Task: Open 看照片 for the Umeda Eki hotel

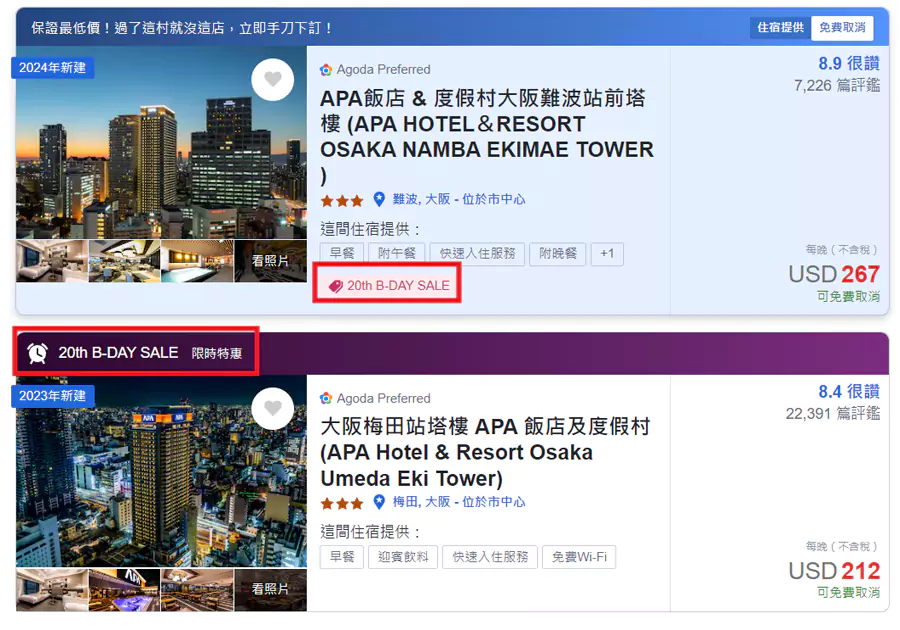Action: point(270,589)
